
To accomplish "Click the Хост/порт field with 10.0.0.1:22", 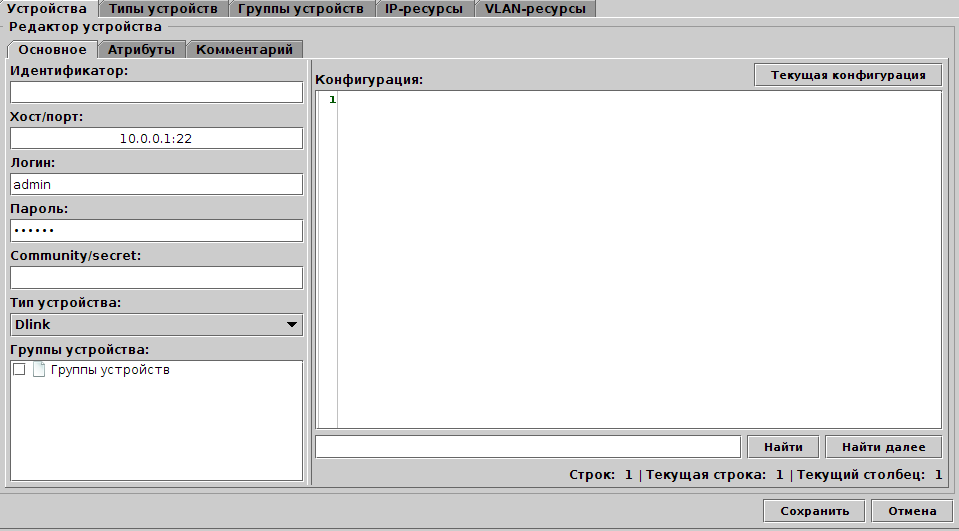I will pyautogui.click(x=156, y=139).
